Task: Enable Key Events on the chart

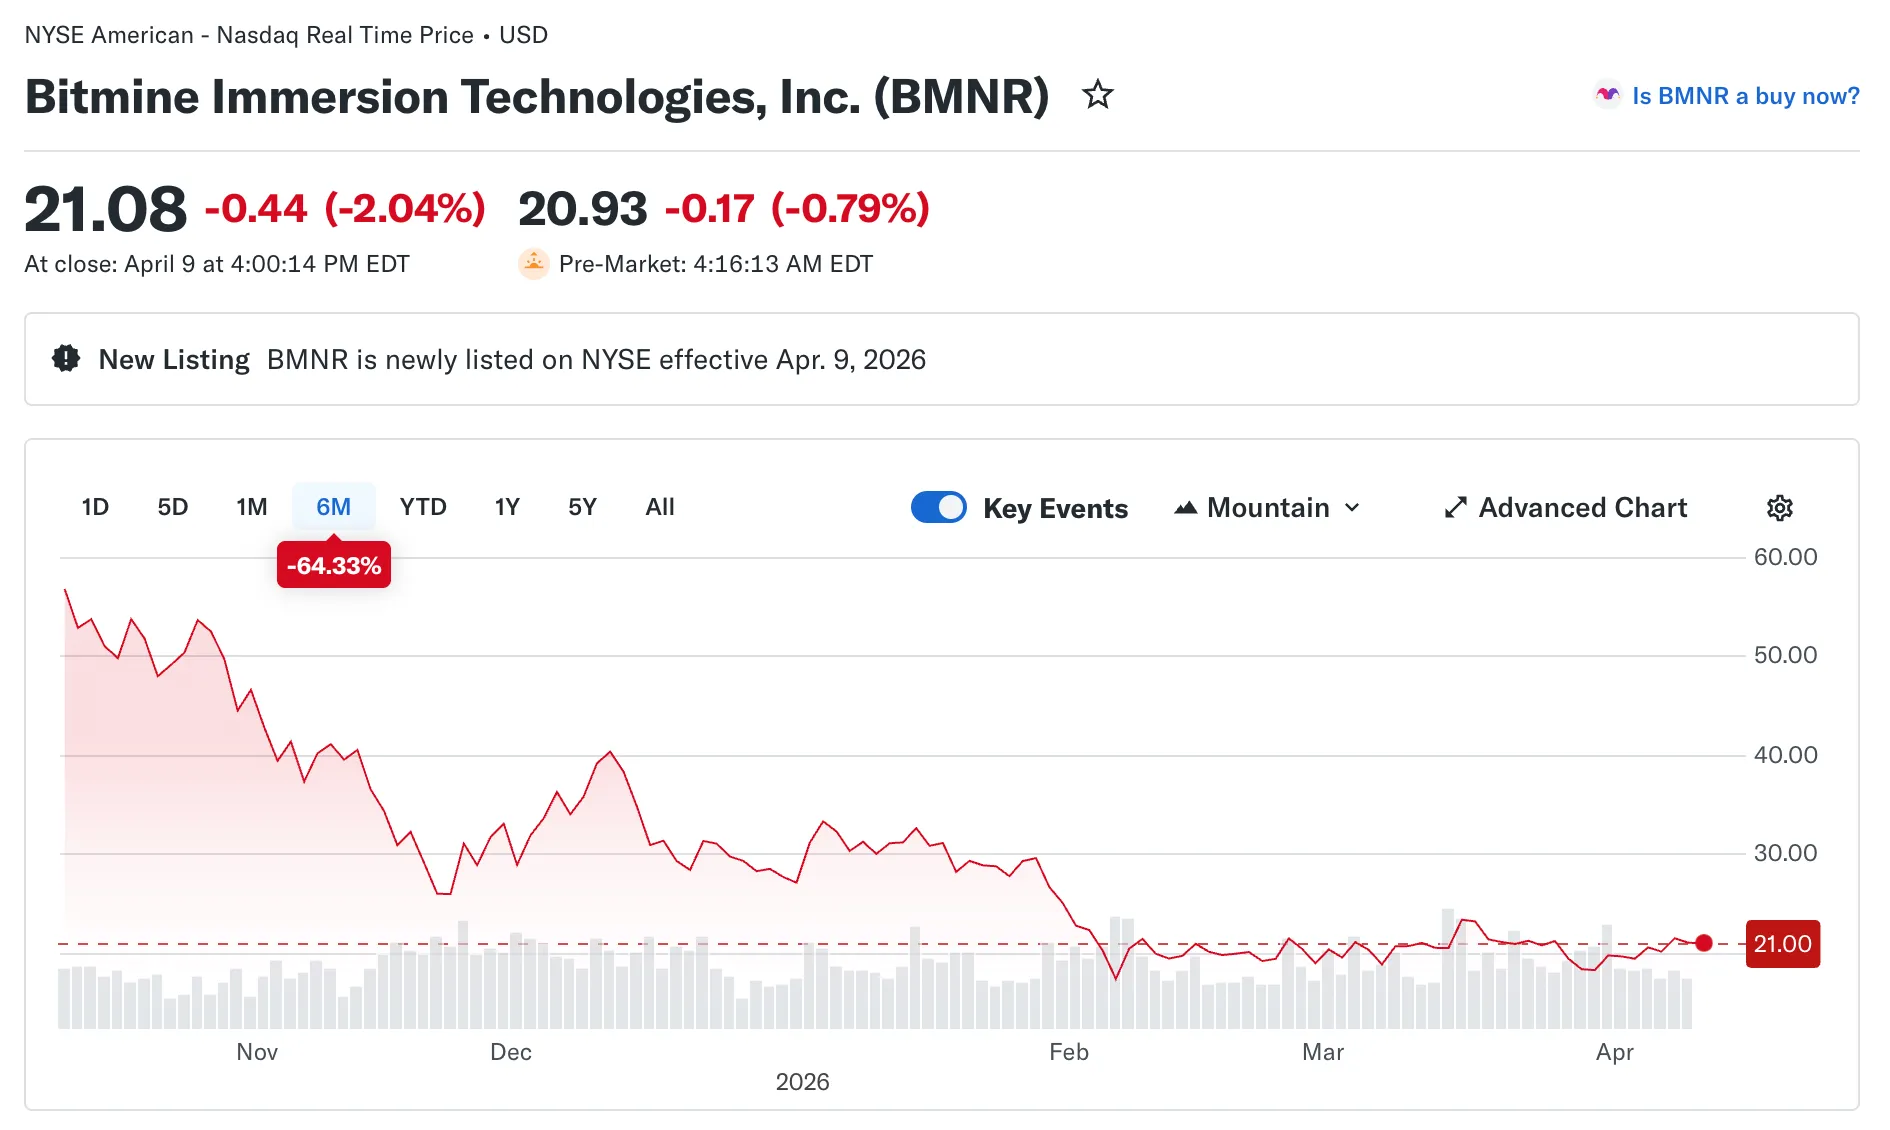Action: point(938,507)
